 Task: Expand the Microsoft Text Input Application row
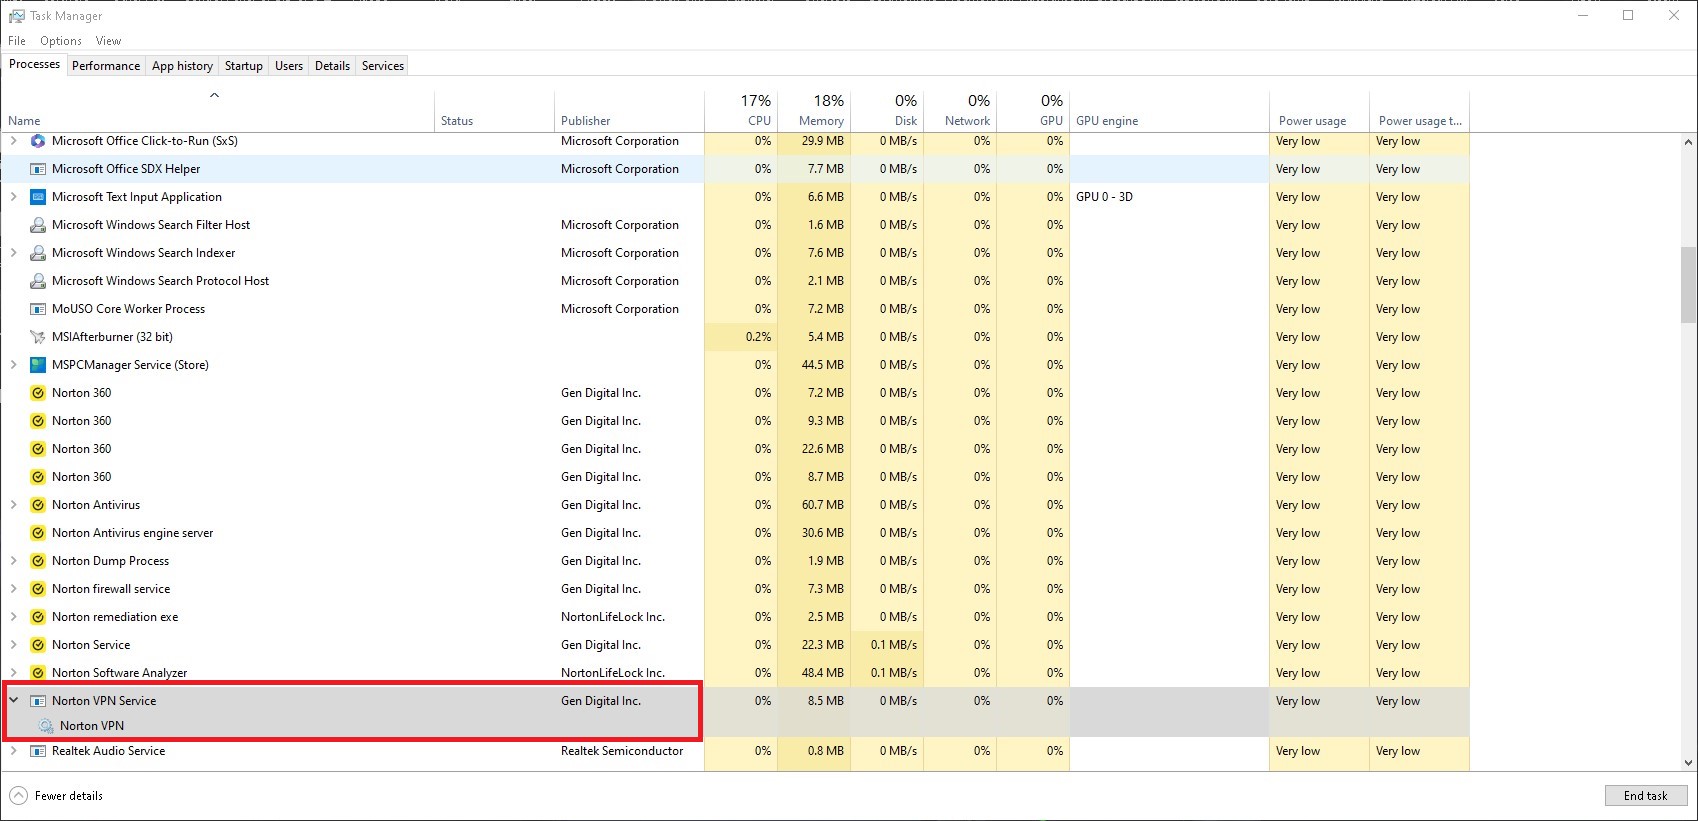tap(14, 197)
